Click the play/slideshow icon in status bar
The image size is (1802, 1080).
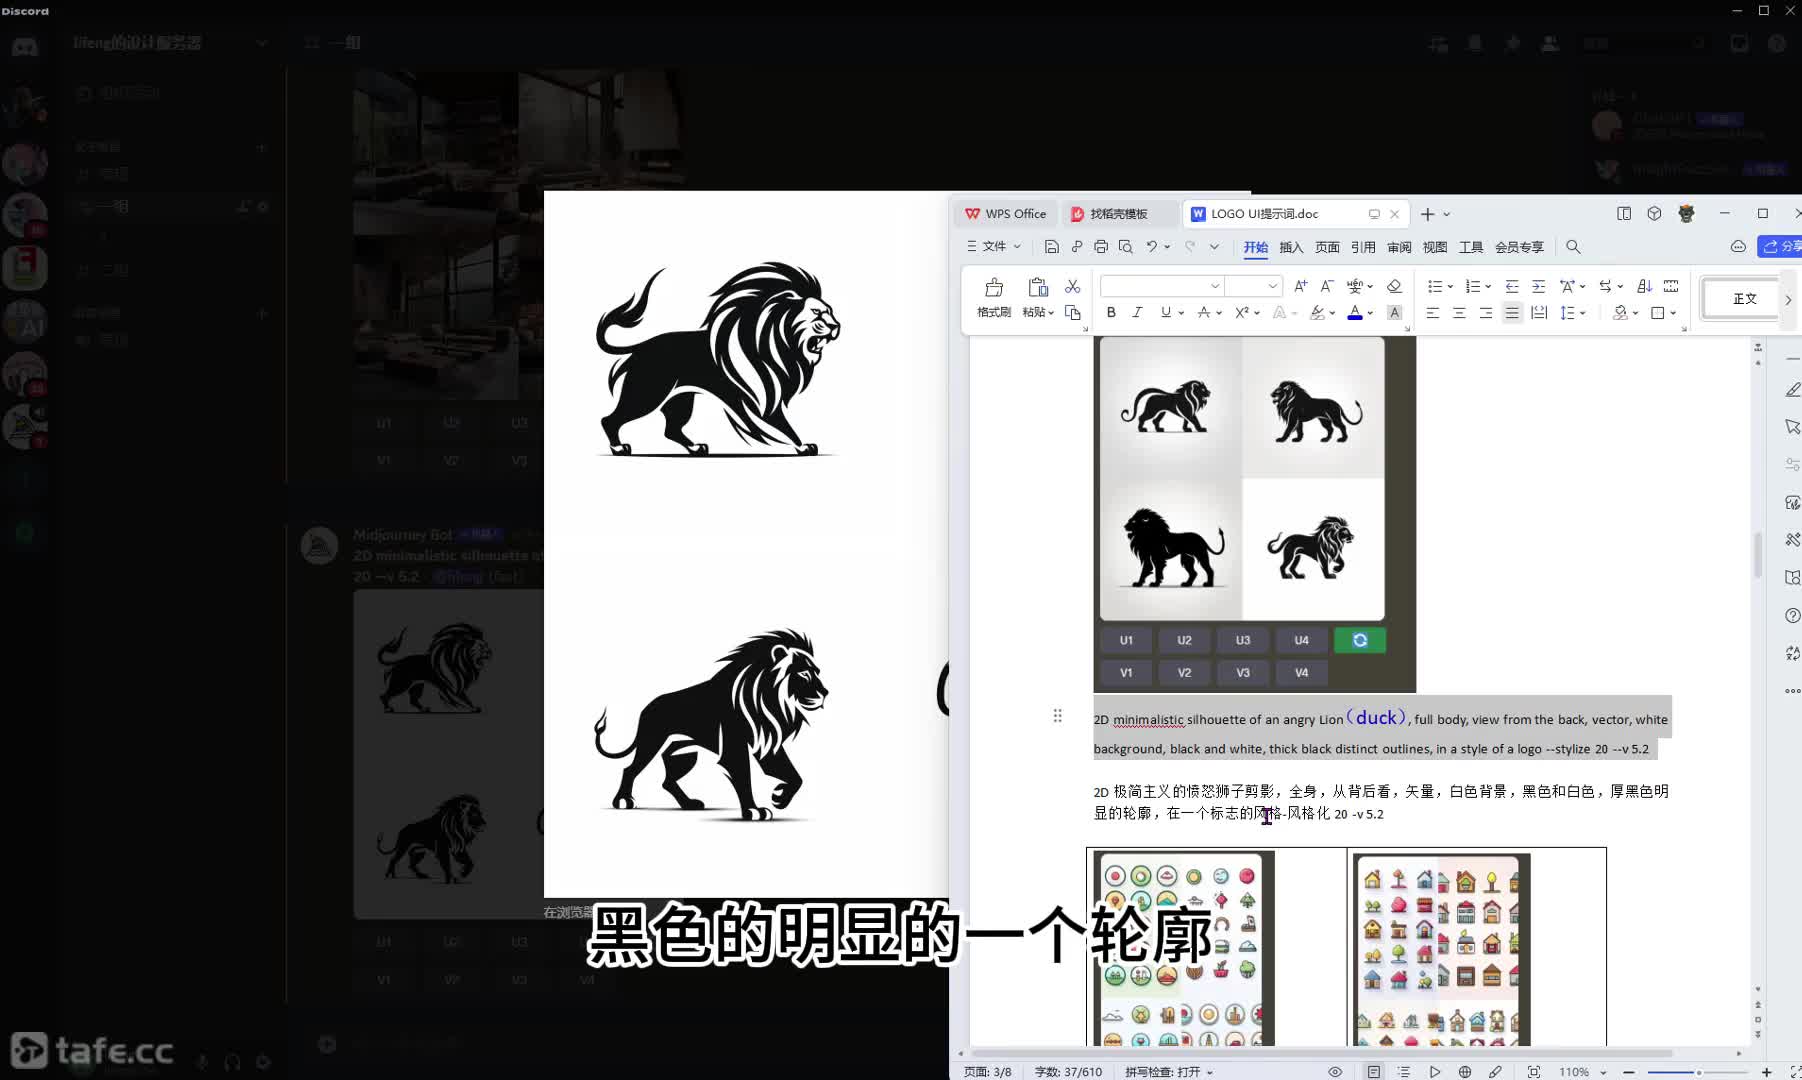click(1435, 1072)
